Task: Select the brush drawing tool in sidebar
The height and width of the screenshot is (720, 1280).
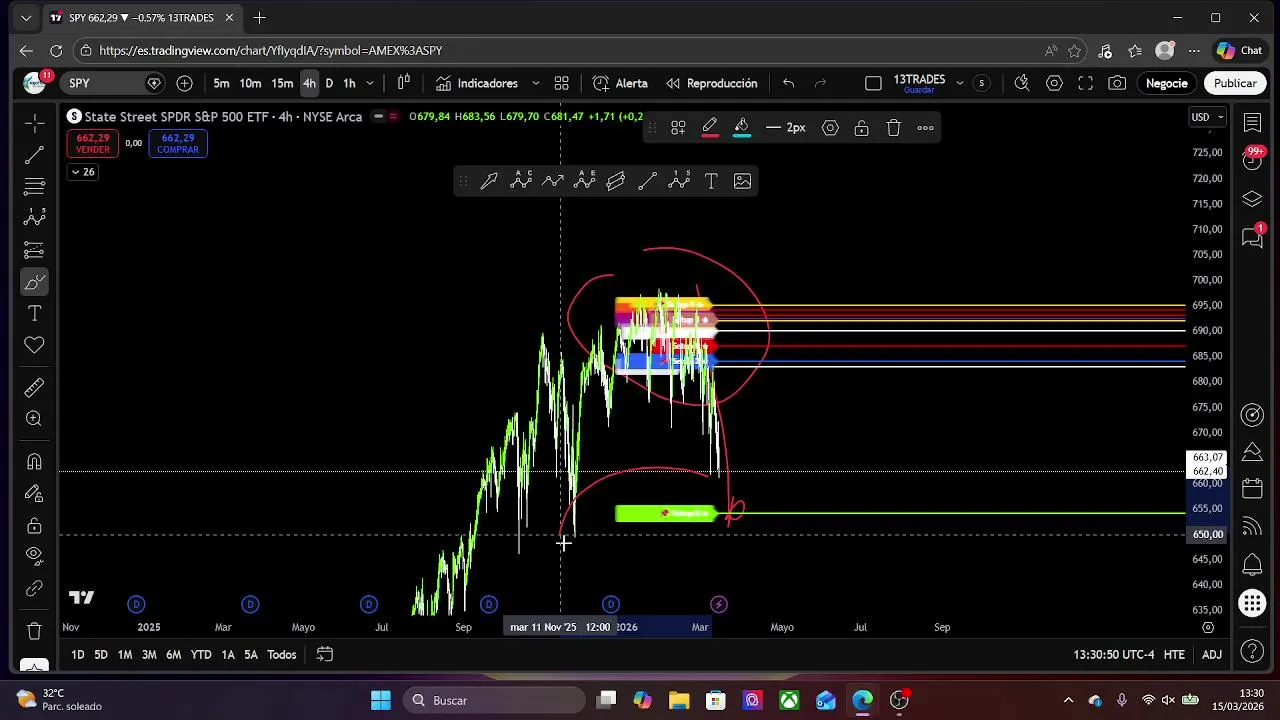Action: click(x=34, y=282)
